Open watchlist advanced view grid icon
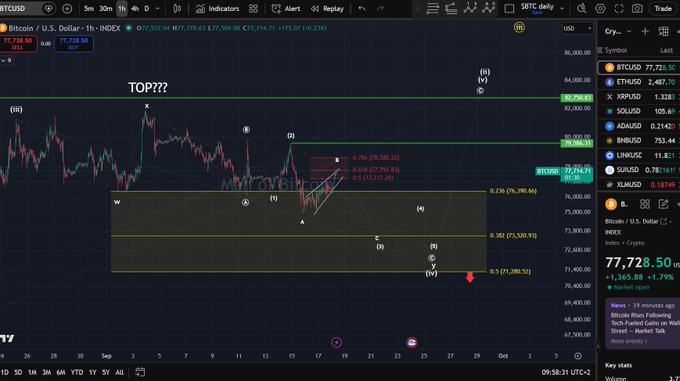 coord(664,31)
